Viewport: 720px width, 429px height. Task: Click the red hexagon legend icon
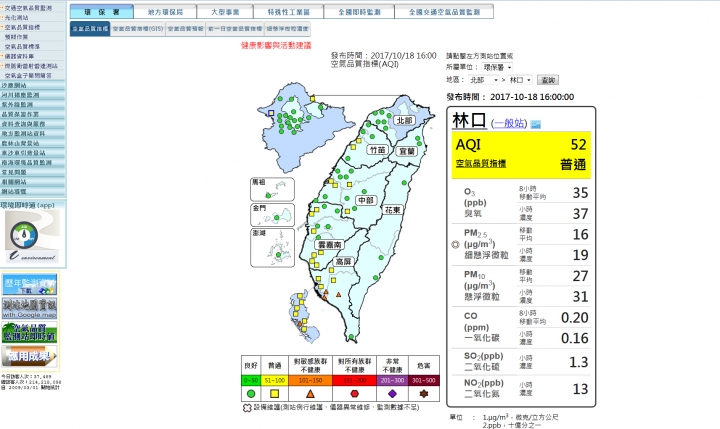[354, 394]
